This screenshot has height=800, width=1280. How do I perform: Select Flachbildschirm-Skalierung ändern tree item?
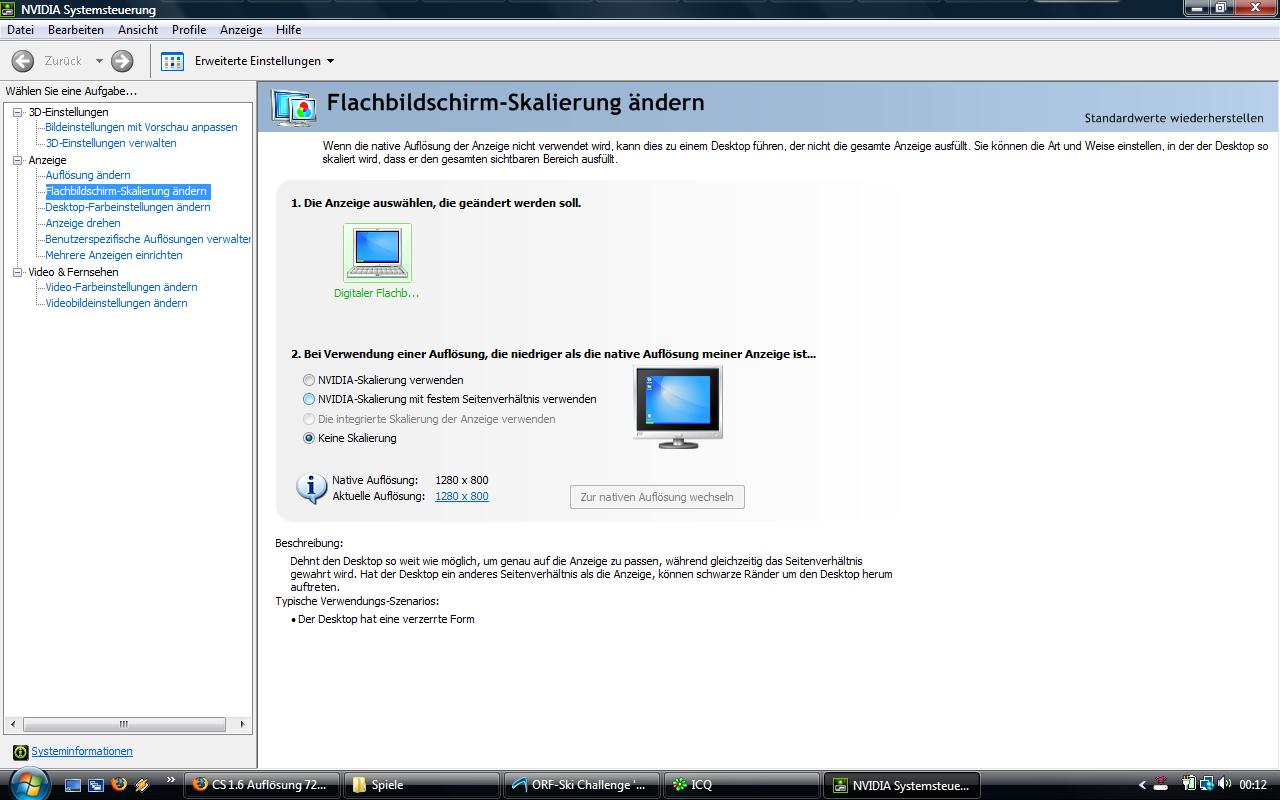(x=127, y=191)
